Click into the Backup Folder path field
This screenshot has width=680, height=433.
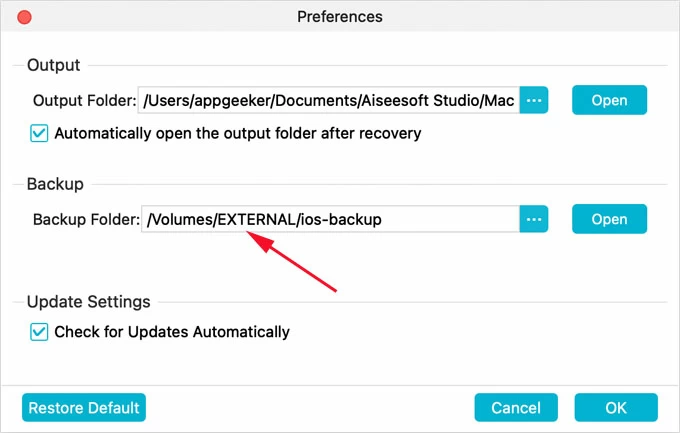coord(330,219)
